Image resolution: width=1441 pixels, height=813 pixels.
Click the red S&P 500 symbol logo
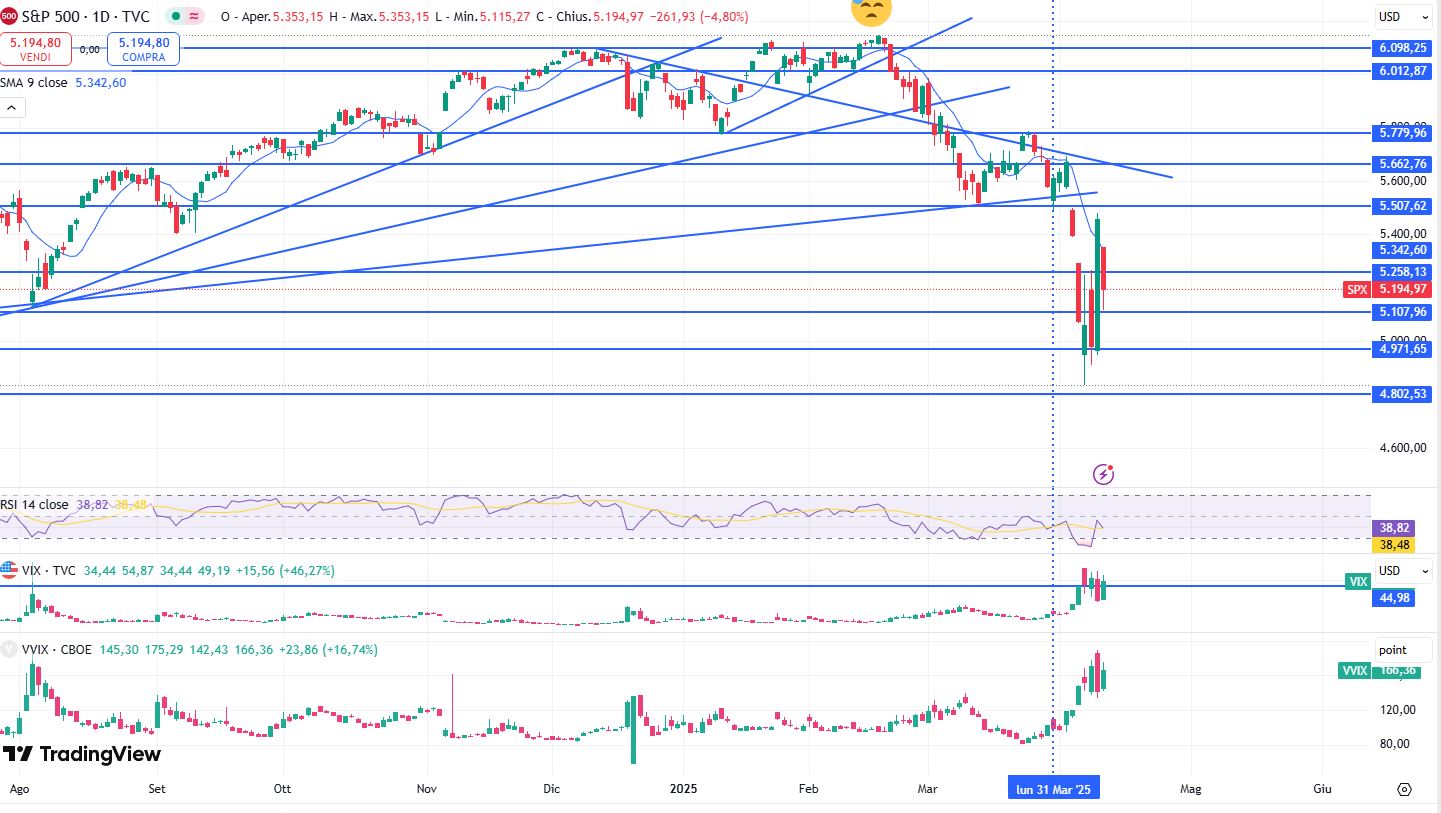coord(9,17)
